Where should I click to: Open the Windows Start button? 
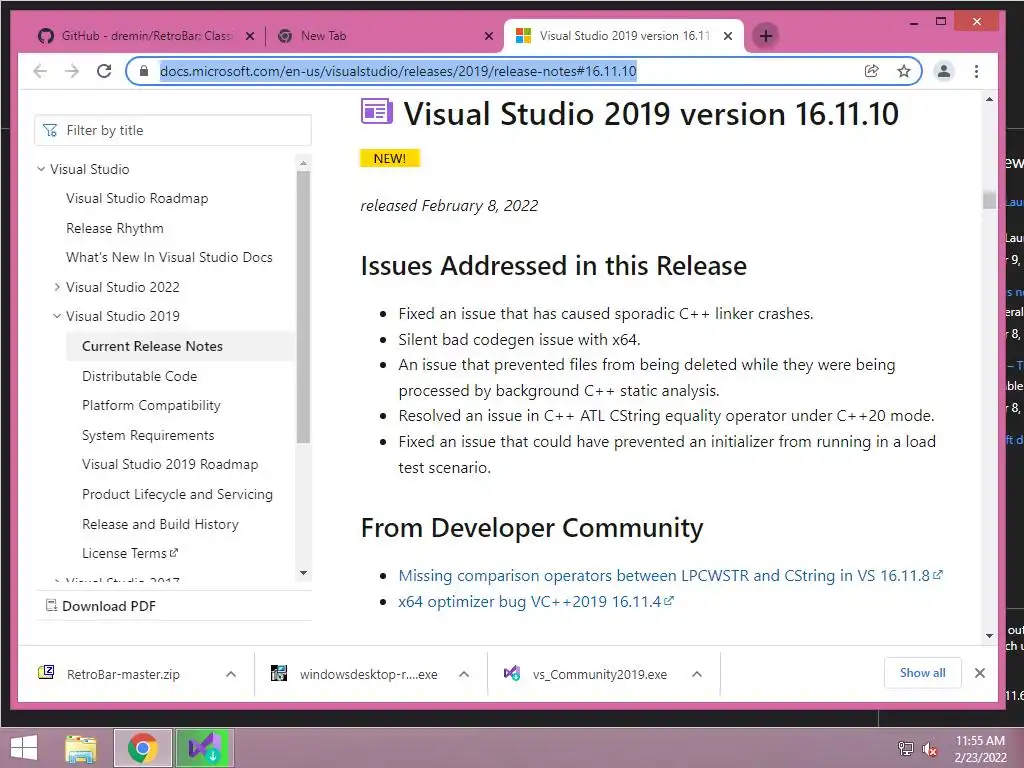coord(24,748)
